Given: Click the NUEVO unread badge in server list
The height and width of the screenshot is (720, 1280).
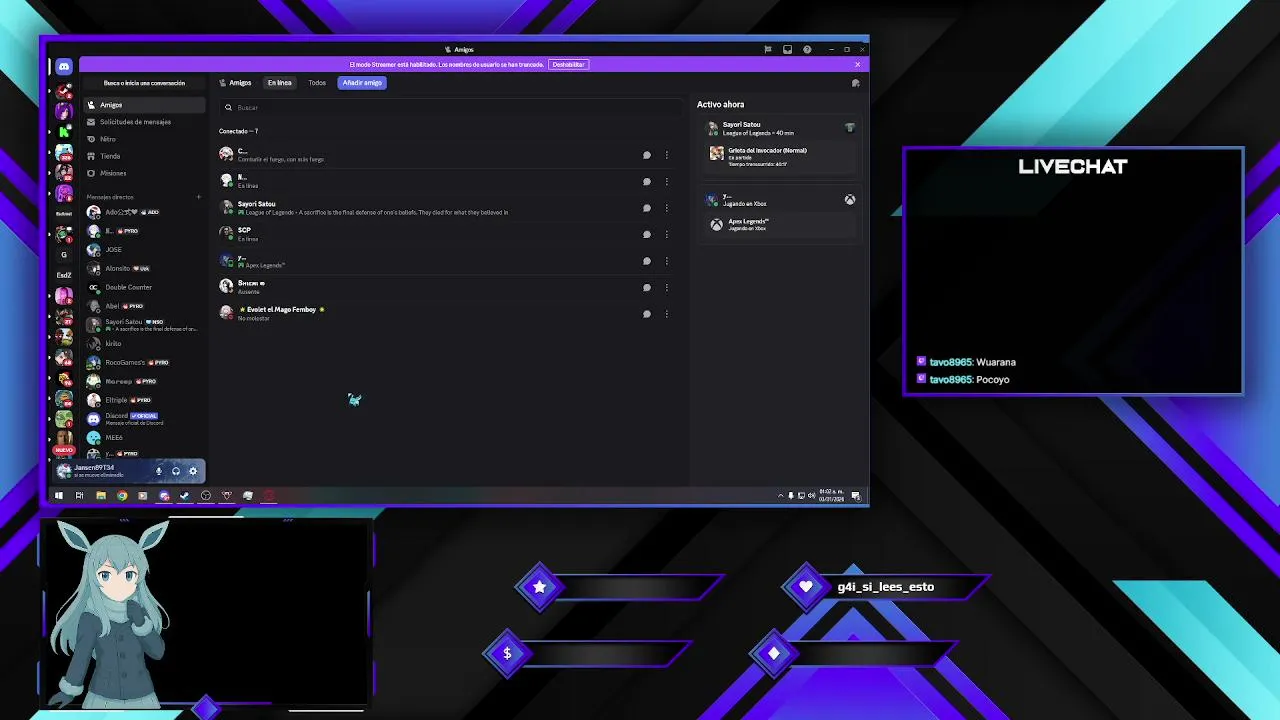Looking at the screenshot, I should pyautogui.click(x=64, y=450).
